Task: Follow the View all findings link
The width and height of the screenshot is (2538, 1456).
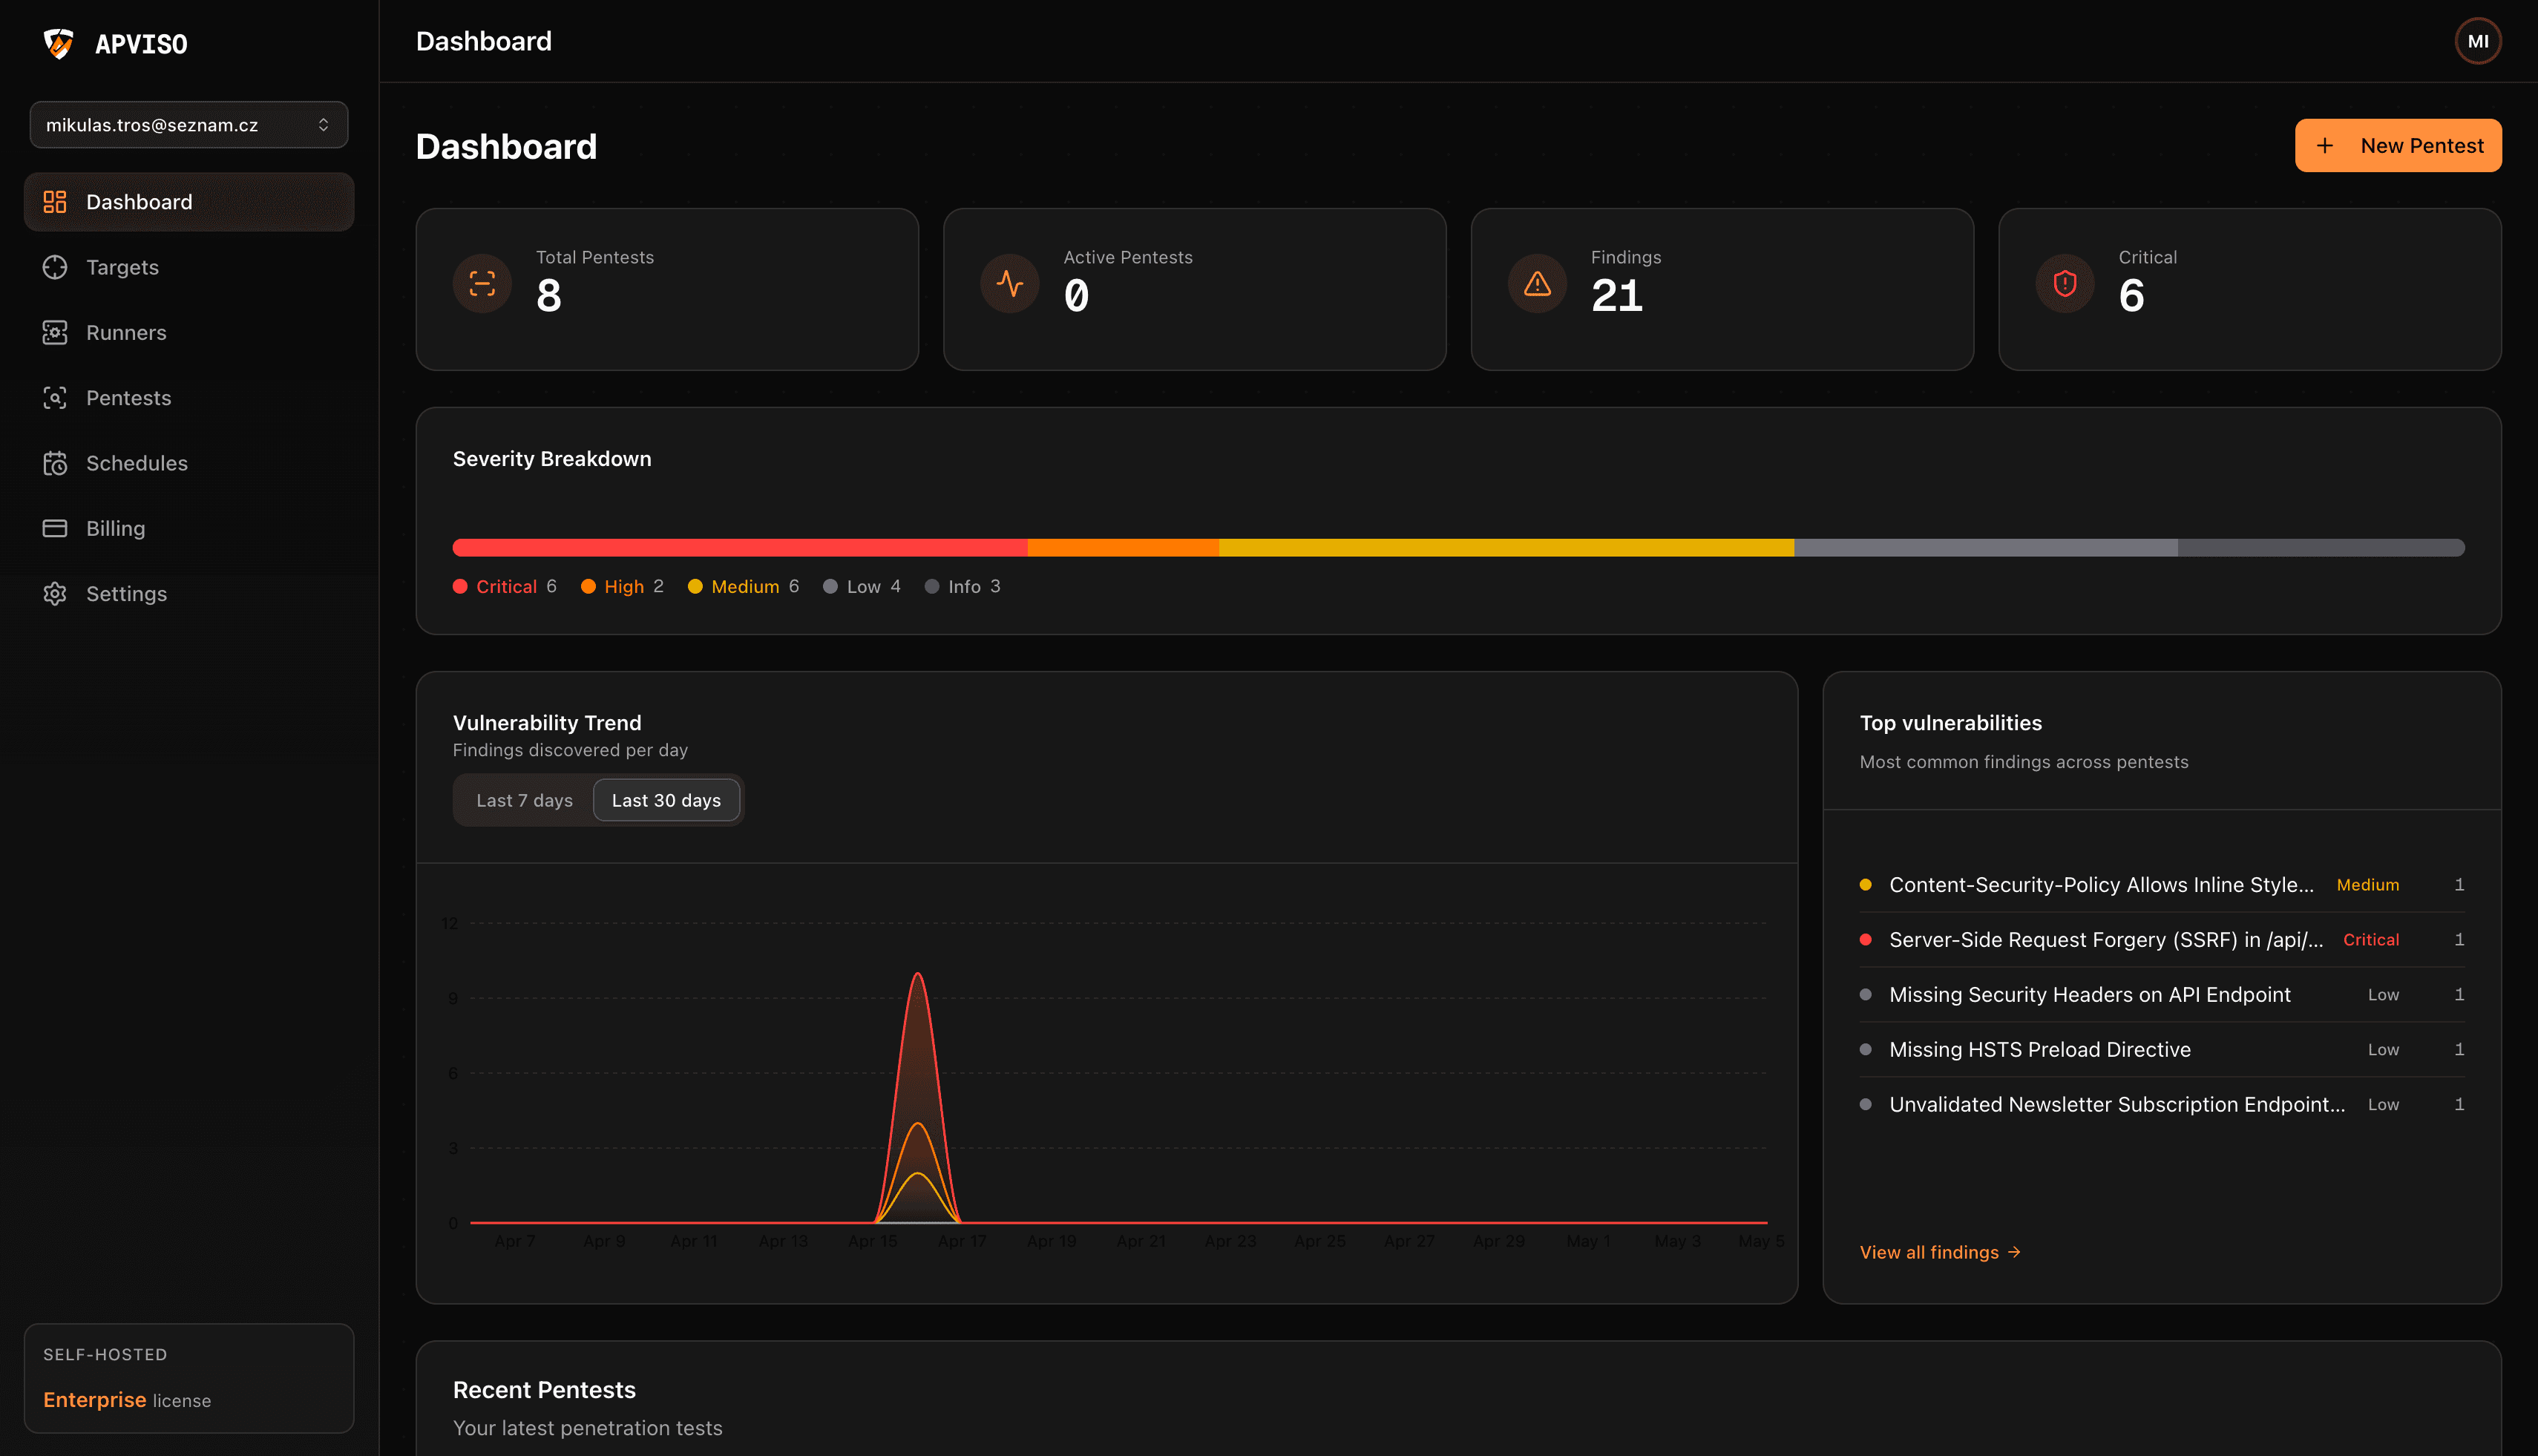Action: click(x=1940, y=1252)
